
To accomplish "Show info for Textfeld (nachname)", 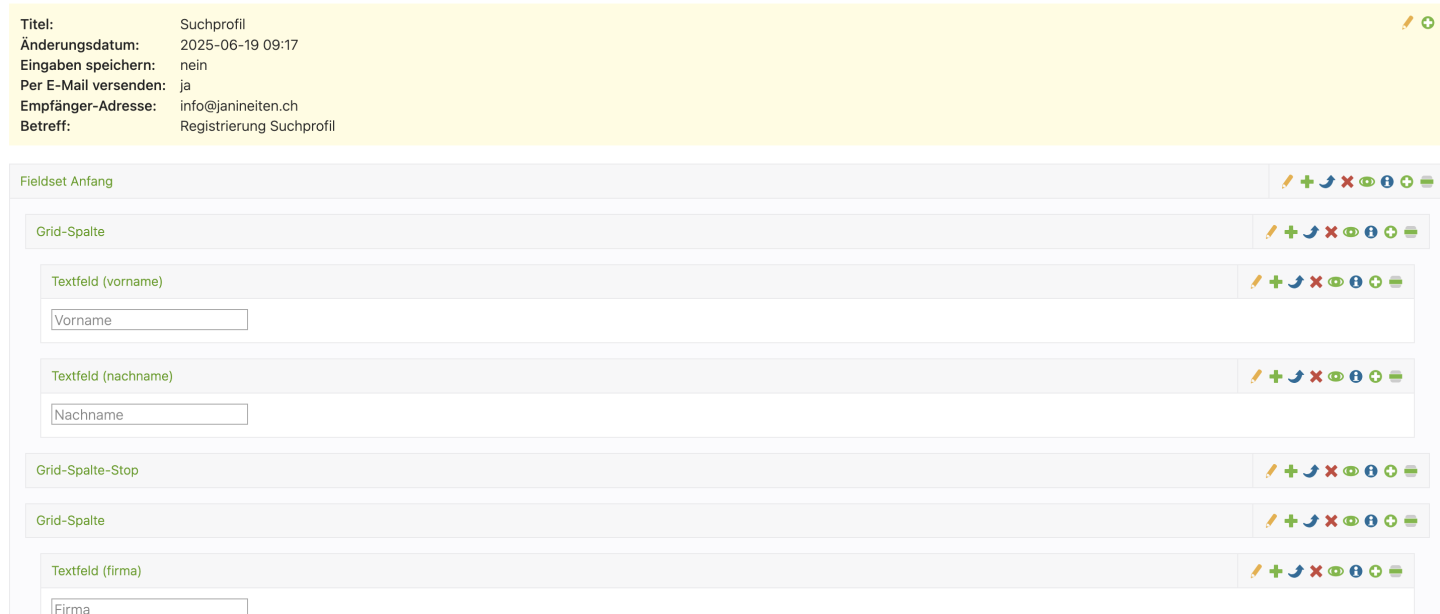I will click(x=1356, y=377).
